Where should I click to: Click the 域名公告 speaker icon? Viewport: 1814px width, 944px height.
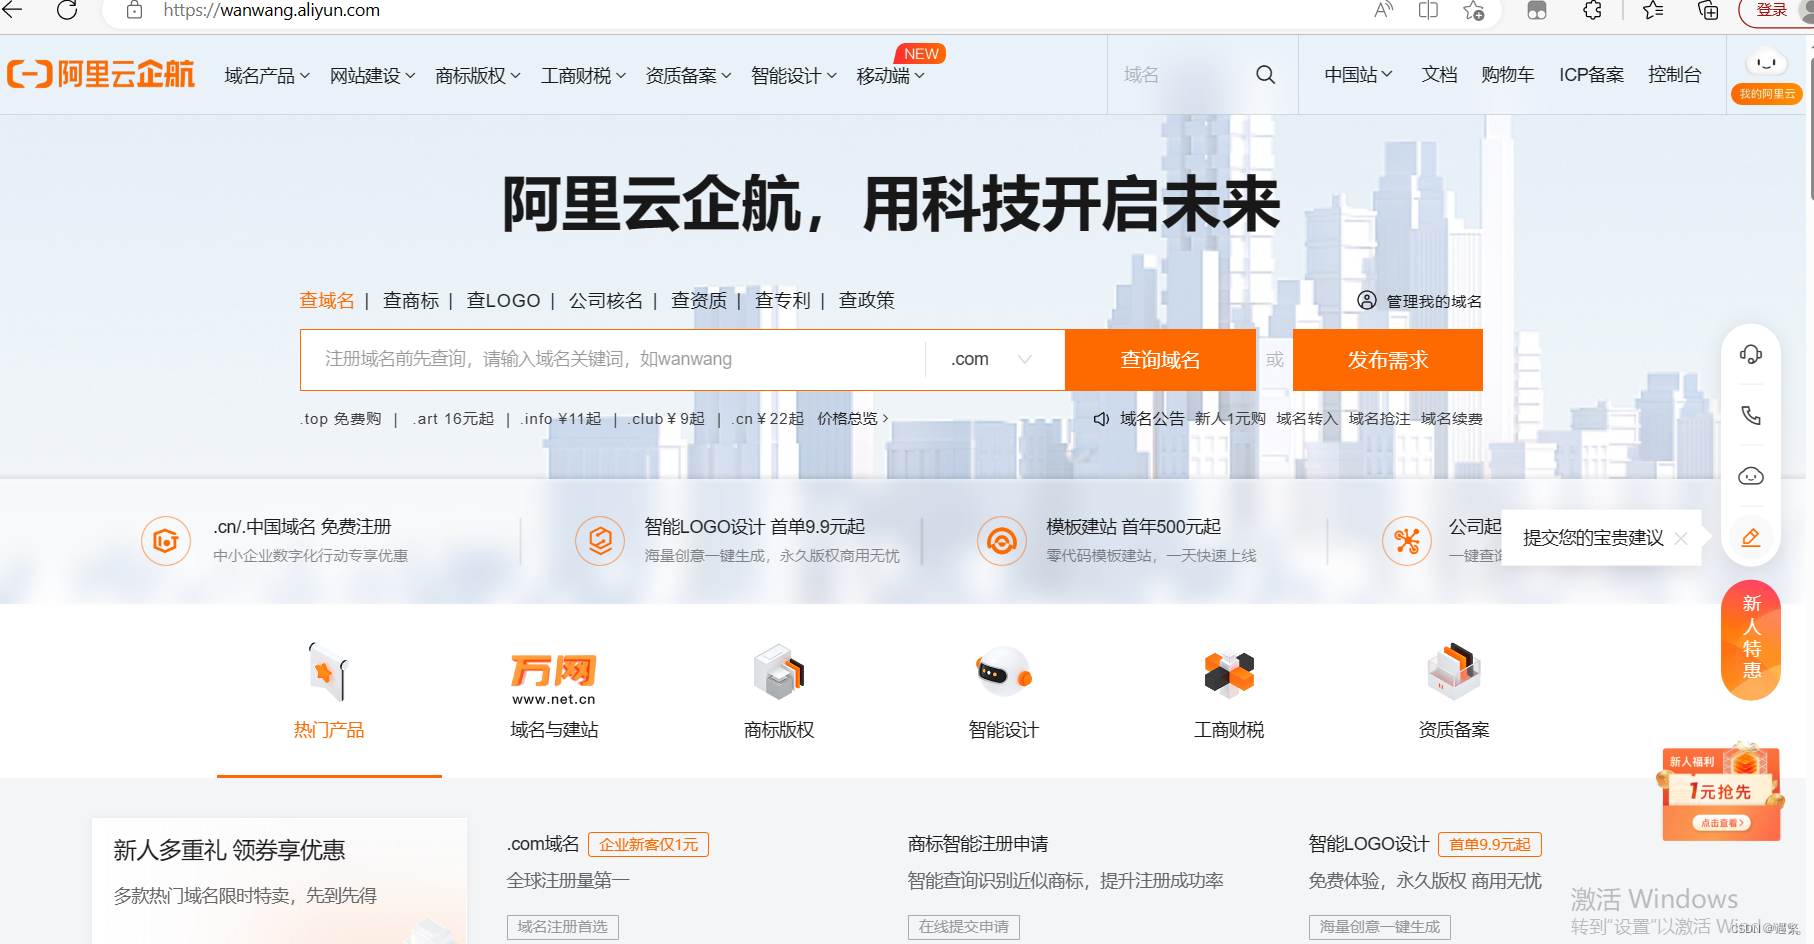[x=1101, y=419]
